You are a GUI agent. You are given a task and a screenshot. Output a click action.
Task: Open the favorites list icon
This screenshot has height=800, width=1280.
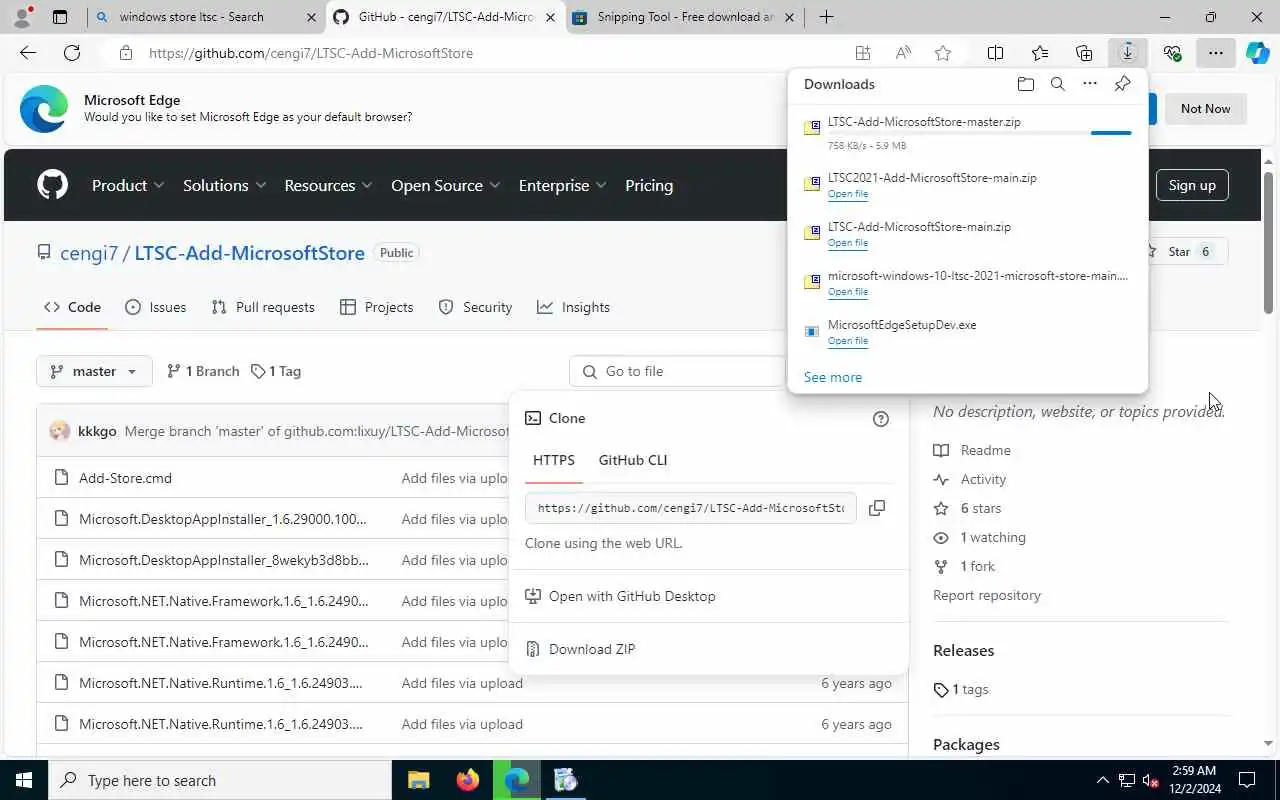1040,53
